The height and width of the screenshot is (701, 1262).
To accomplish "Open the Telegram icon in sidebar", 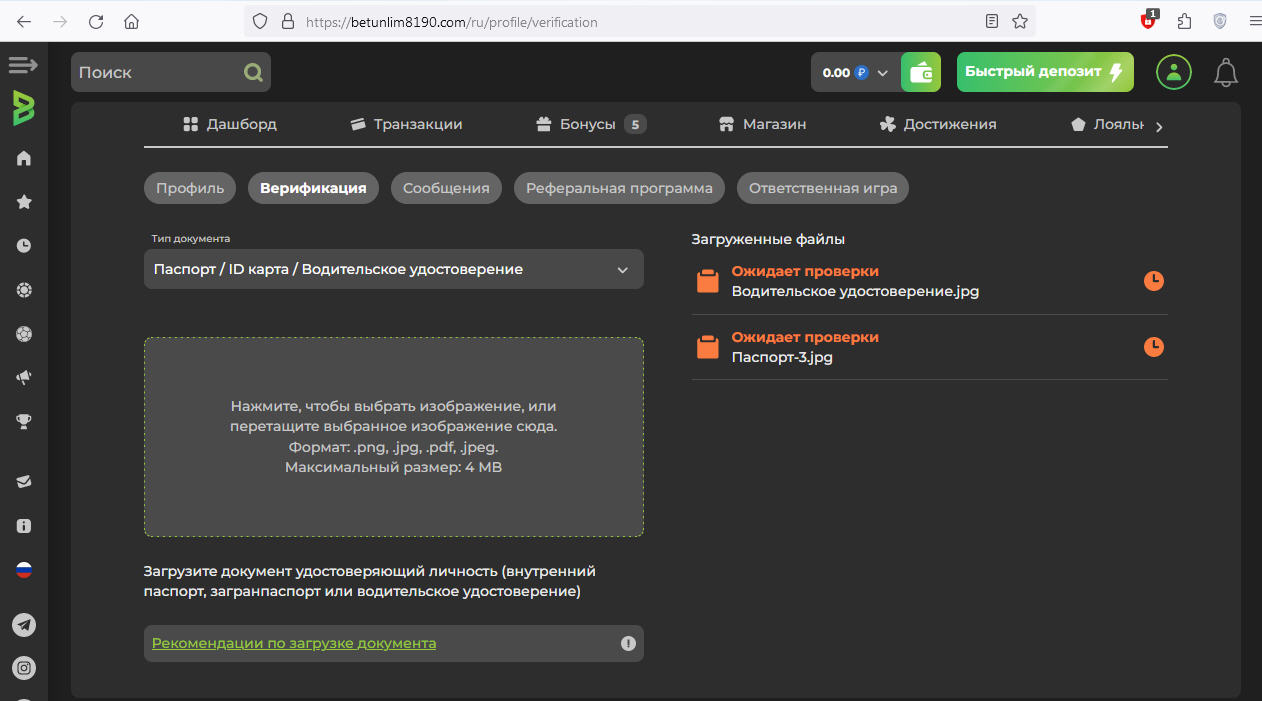I will pos(24,625).
